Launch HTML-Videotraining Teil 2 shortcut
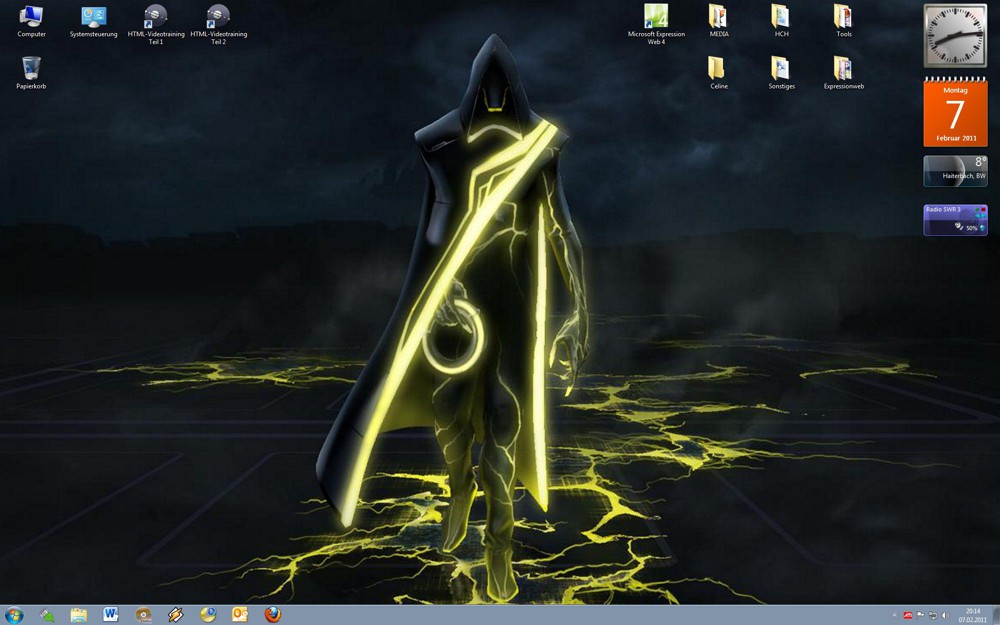Viewport: 1000px width, 625px height. (x=218, y=17)
